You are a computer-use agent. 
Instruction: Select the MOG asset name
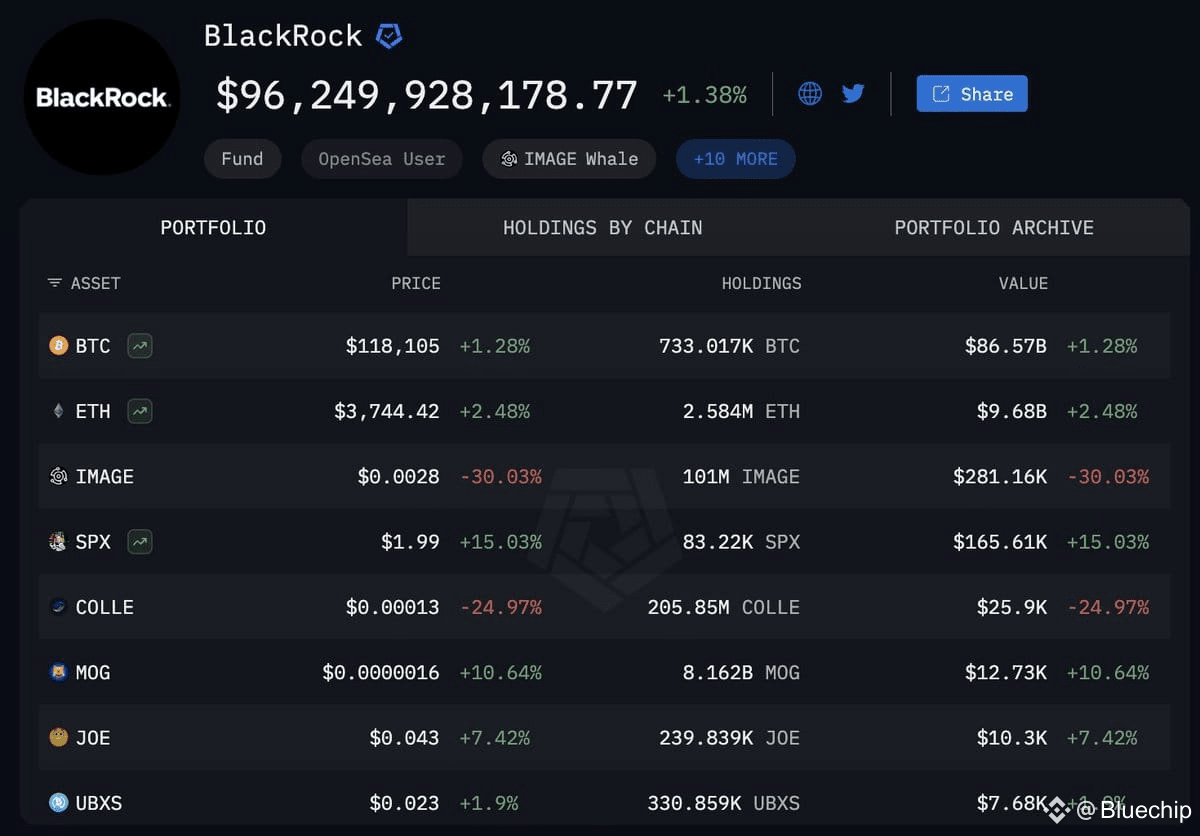tap(93, 673)
